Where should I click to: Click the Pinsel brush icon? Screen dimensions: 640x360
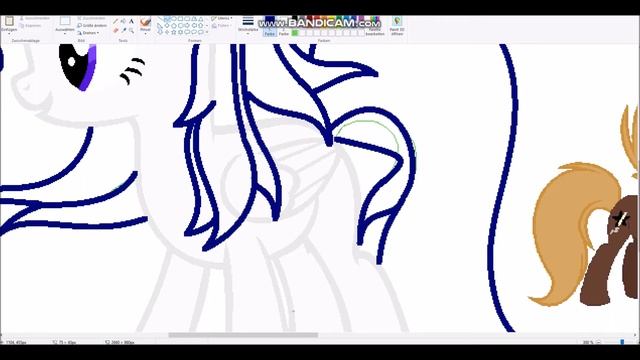pyautogui.click(x=145, y=21)
